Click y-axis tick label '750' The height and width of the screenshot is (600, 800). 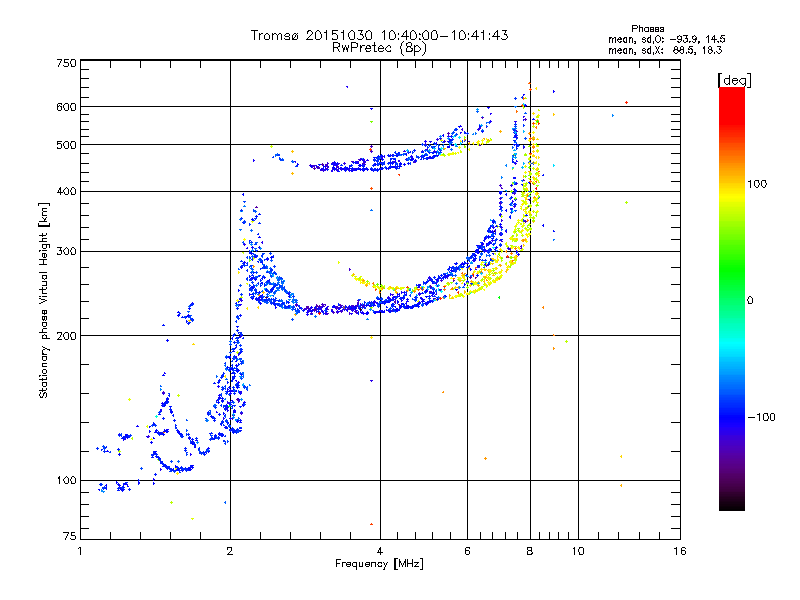(x=66, y=63)
